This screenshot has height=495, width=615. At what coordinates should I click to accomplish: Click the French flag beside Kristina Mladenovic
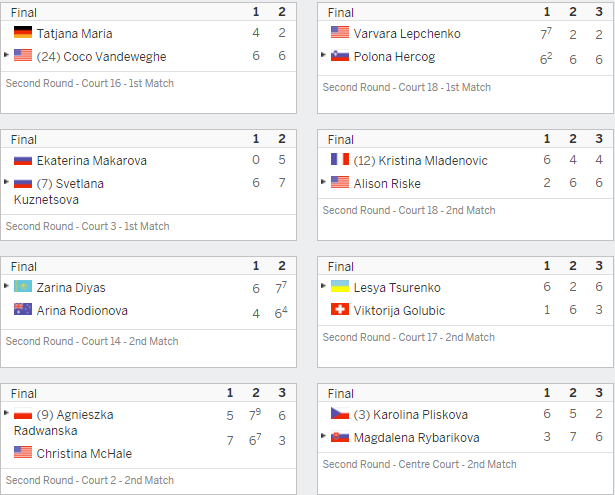click(340, 159)
